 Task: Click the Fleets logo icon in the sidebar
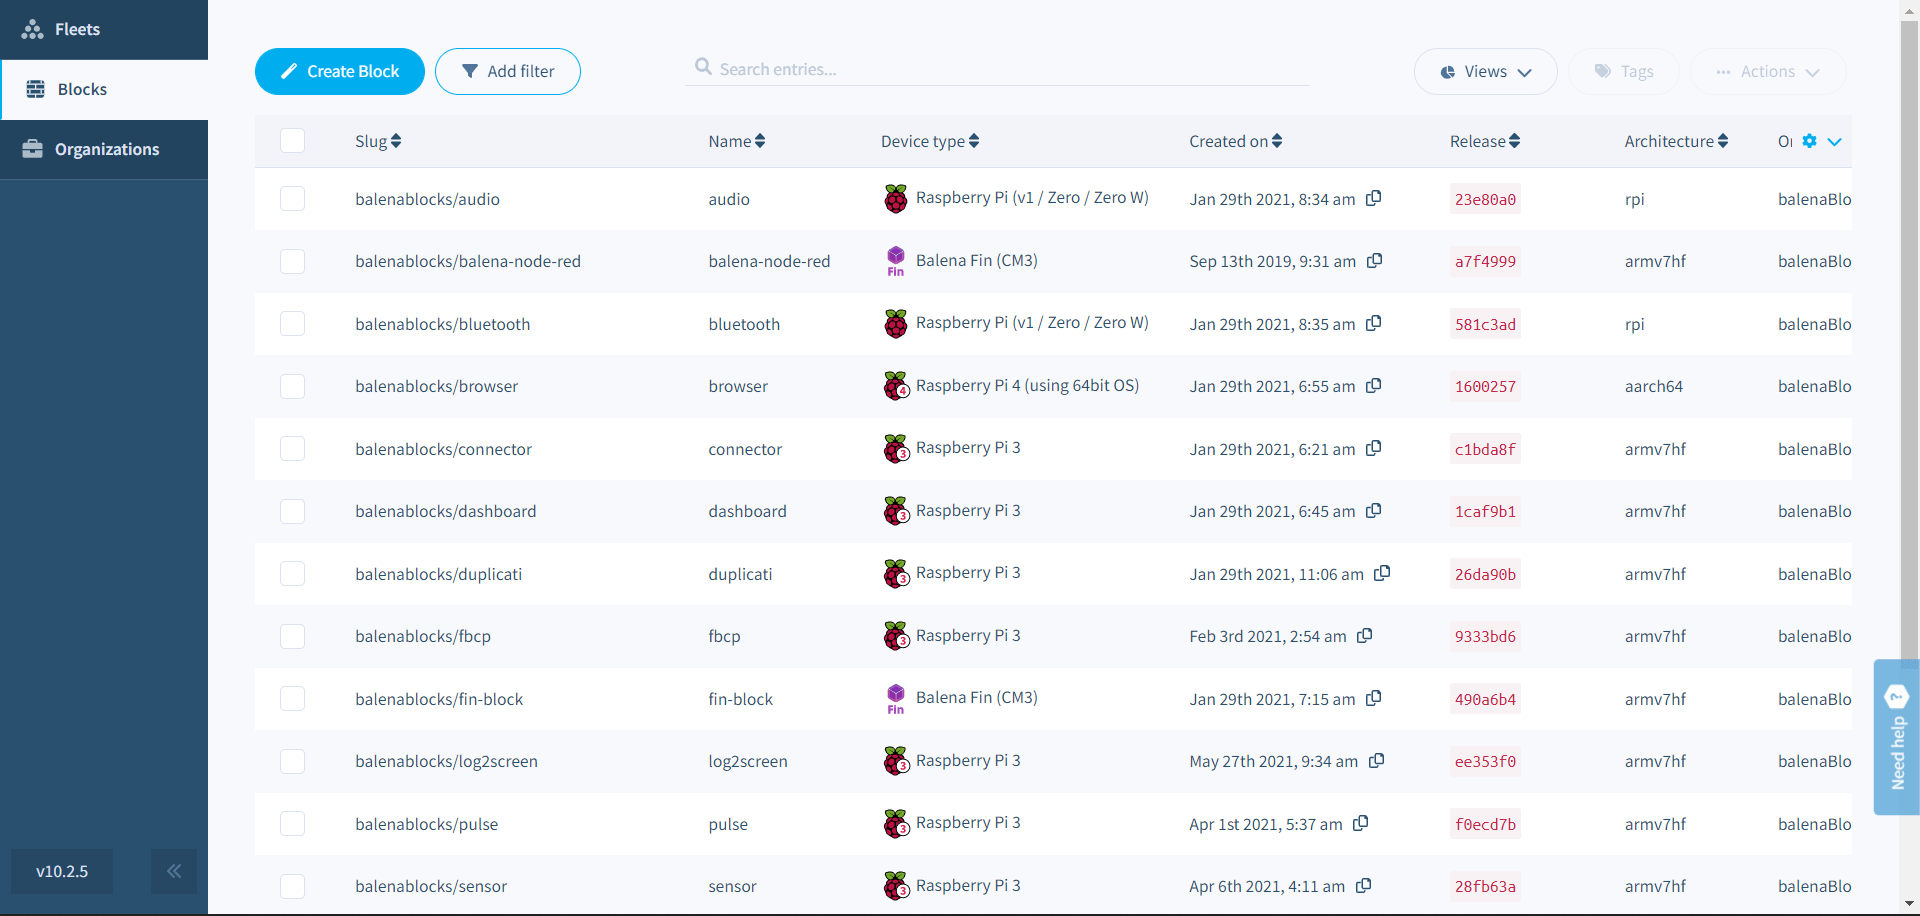pyautogui.click(x=32, y=29)
